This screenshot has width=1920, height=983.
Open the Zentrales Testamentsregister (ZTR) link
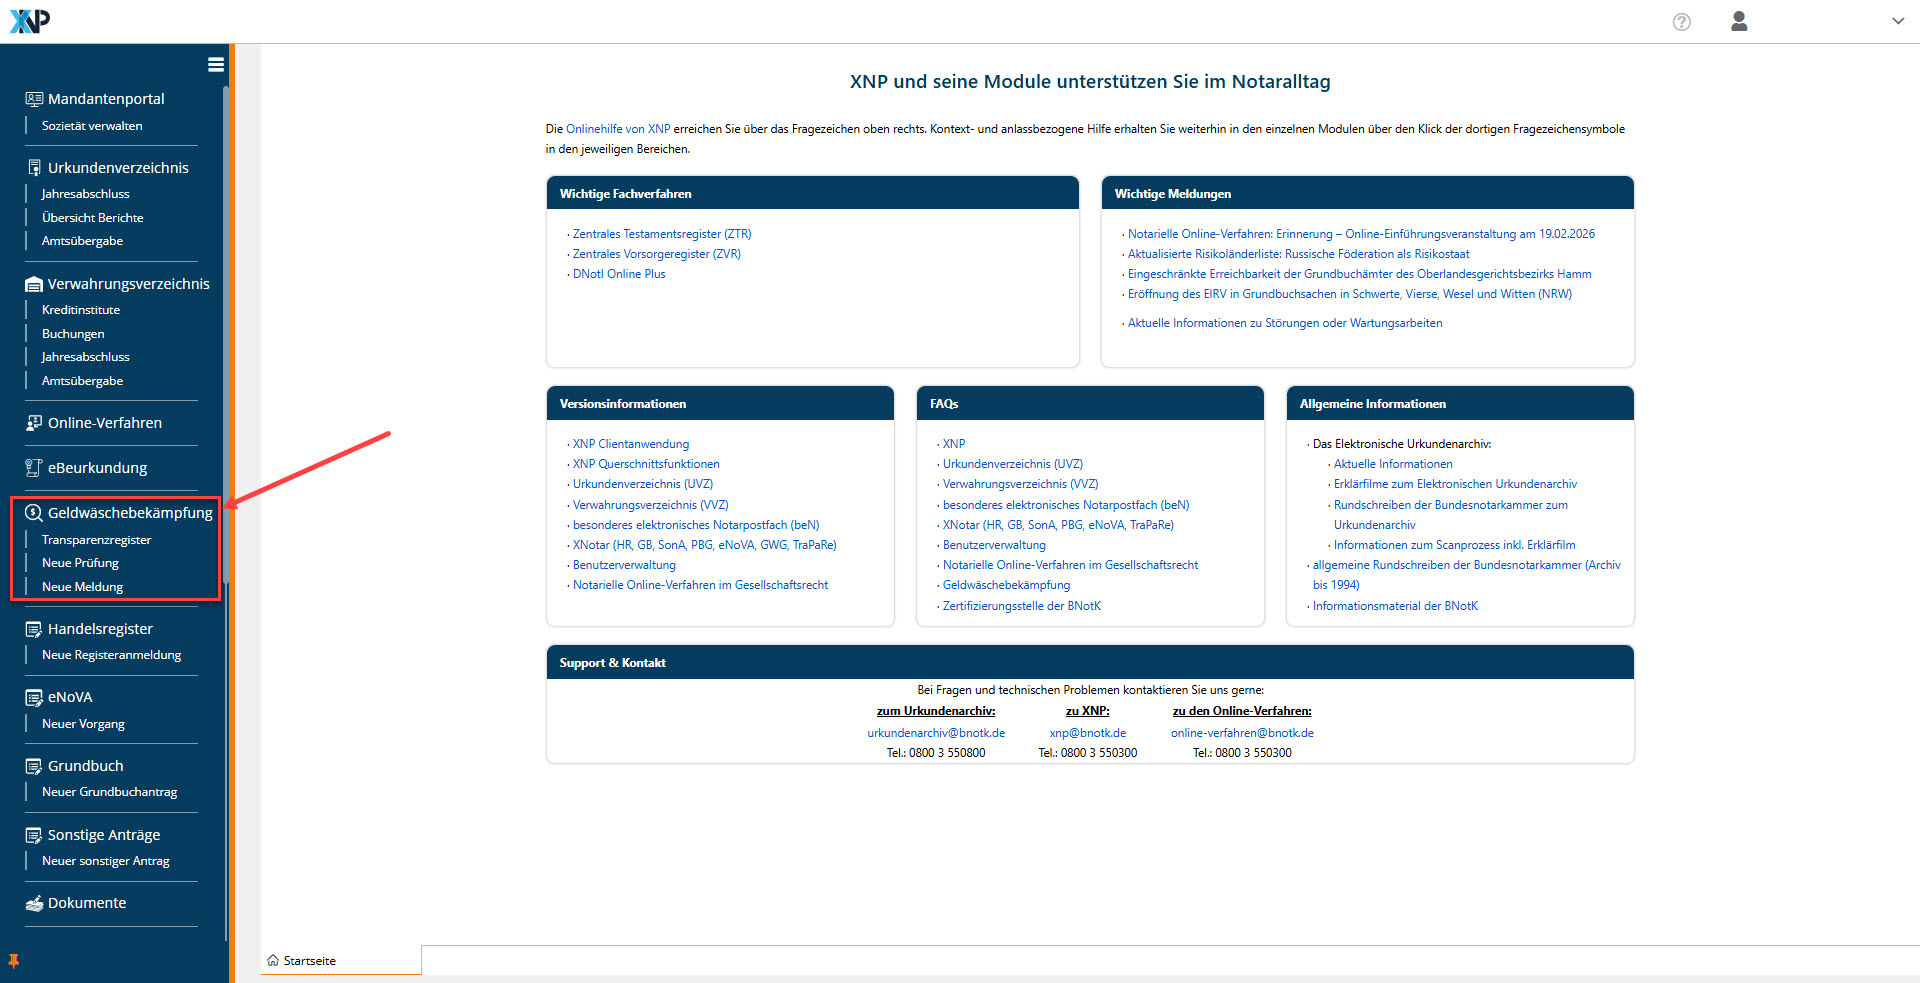(x=661, y=234)
